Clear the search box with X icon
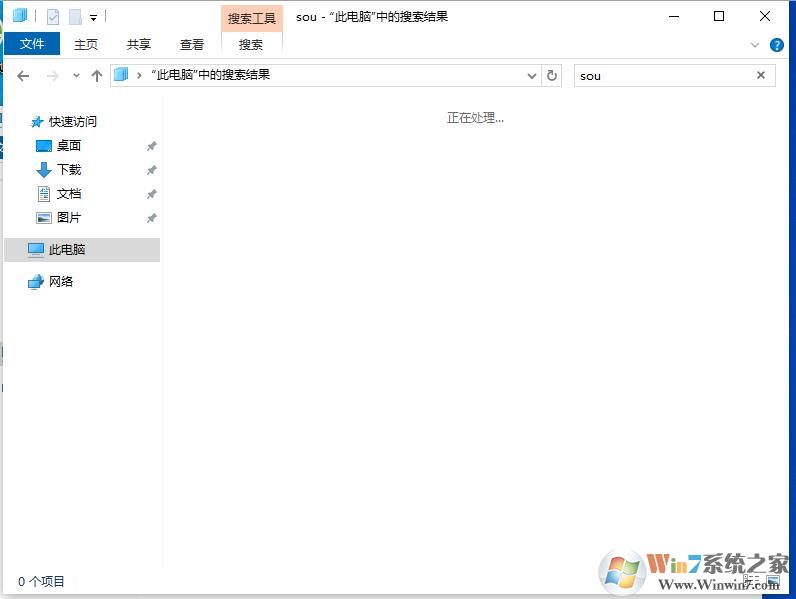This screenshot has width=796, height=599. tap(761, 75)
